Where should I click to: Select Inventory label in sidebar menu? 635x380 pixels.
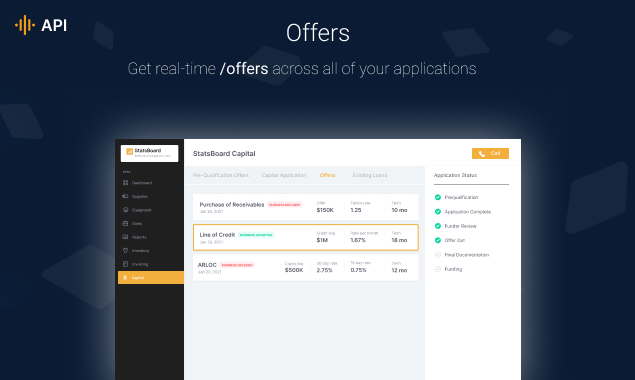(x=141, y=251)
